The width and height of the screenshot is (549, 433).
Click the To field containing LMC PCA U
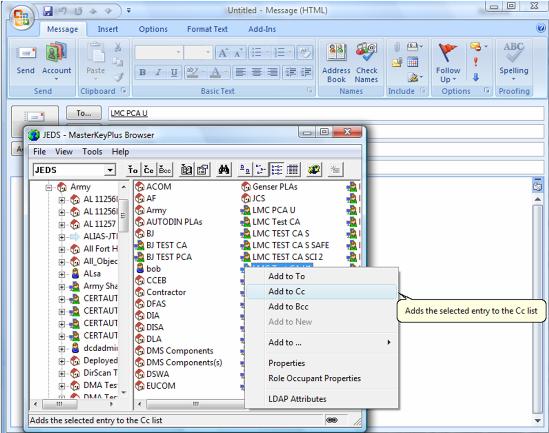[326, 113]
